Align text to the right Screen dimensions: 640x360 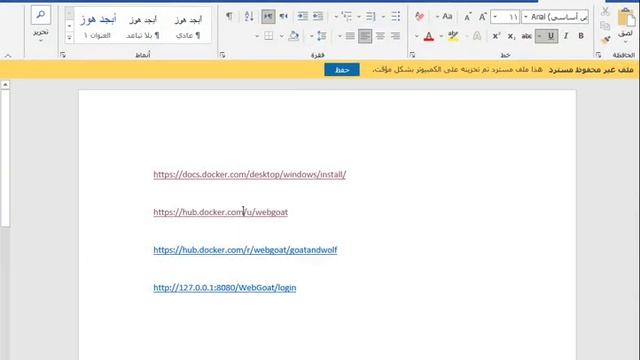pyautogui.click(x=395, y=36)
